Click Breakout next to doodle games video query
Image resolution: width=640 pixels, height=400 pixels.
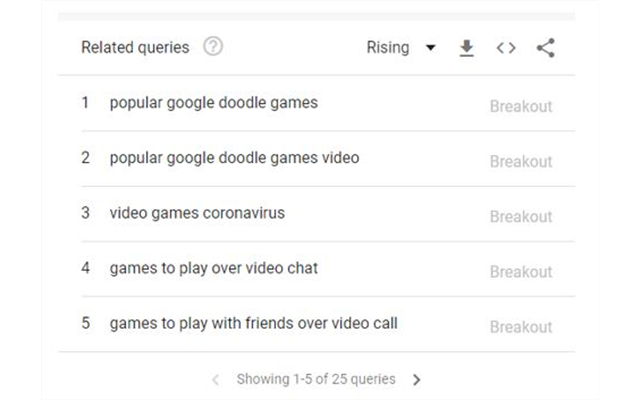(x=520, y=162)
